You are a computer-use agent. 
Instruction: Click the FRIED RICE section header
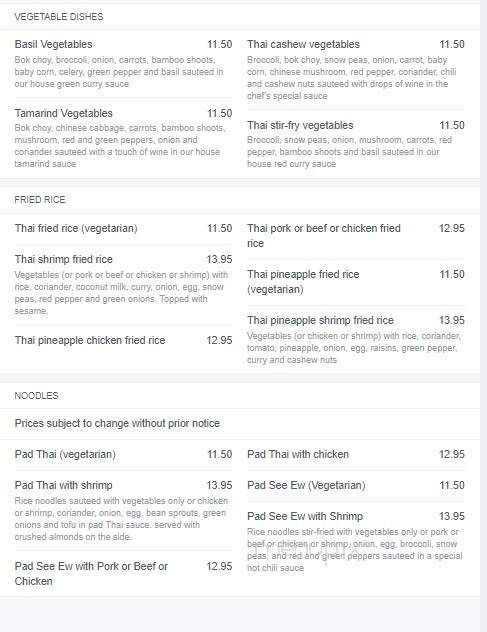coord(40,200)
